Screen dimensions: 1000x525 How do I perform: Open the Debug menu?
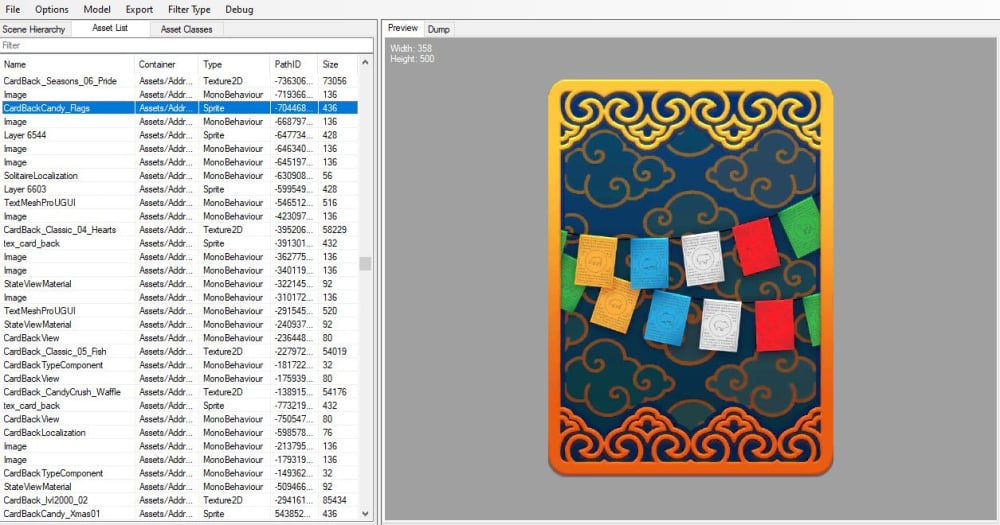tap(239, 9)
